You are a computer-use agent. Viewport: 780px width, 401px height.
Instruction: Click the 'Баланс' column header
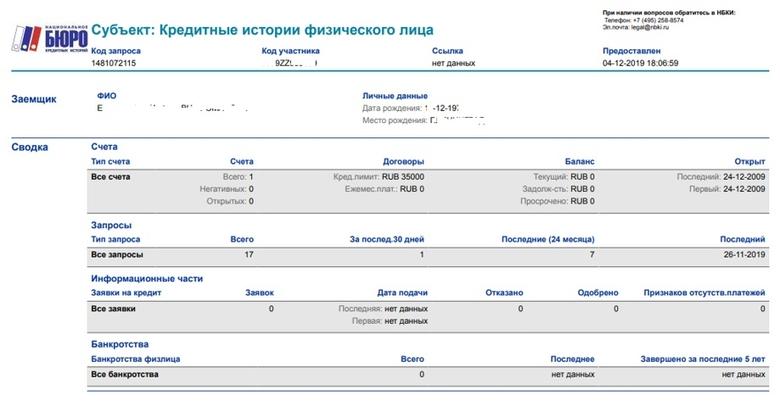[580, 161]
